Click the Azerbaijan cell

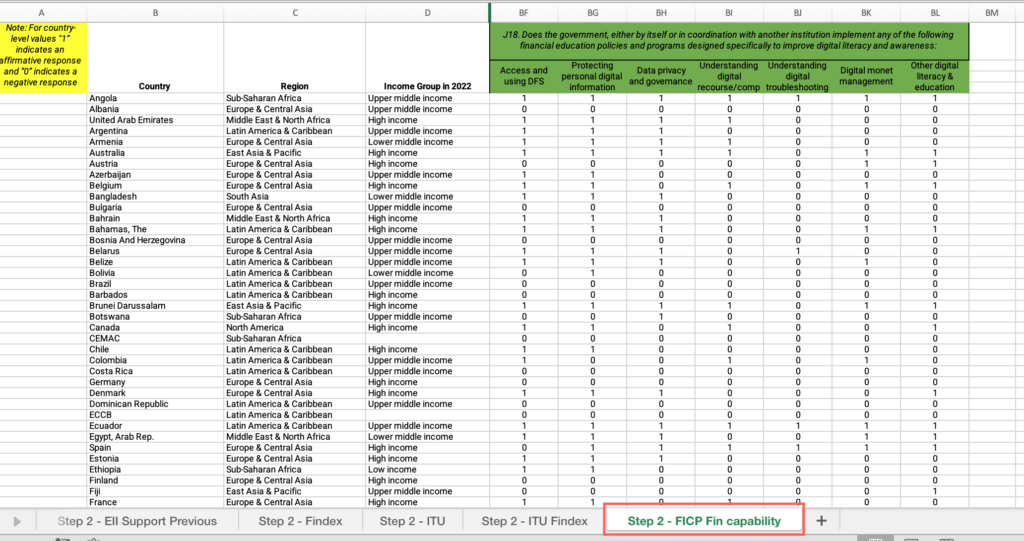(x=155, y=174)
